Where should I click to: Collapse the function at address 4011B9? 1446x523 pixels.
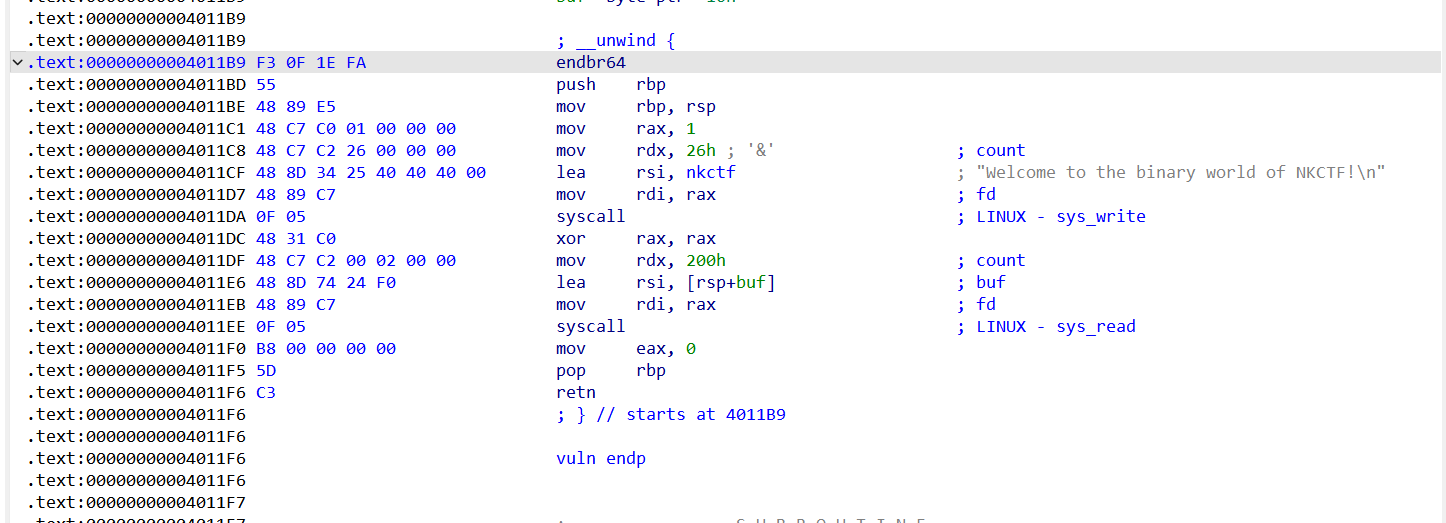tap(17, 63)
